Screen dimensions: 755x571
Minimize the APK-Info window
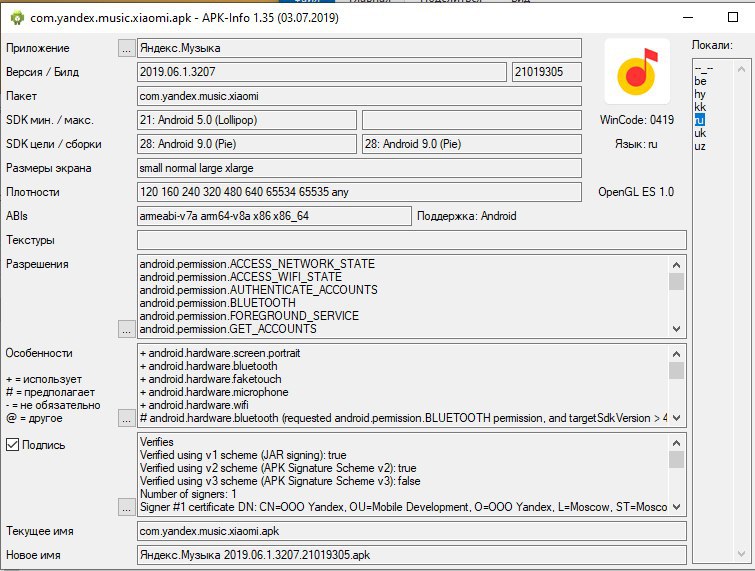coord(688,18)
